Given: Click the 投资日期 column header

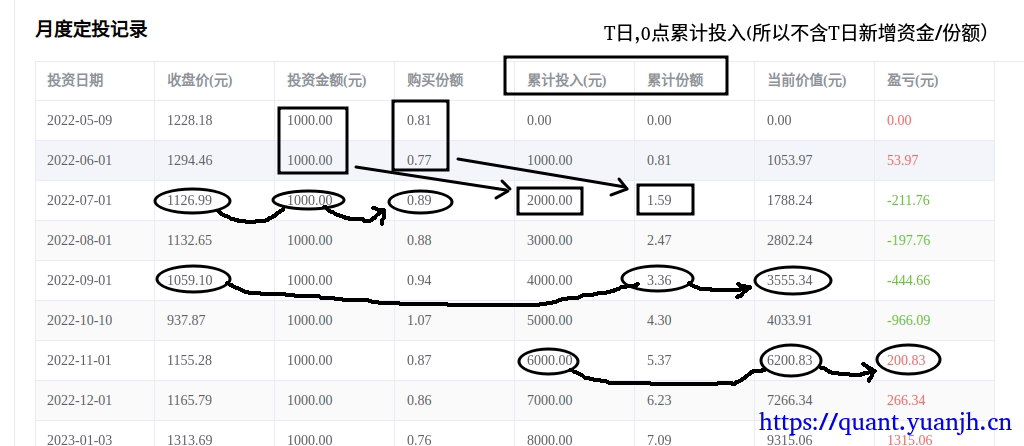Looking at the screenshot, I should click(x=75, y=81).
